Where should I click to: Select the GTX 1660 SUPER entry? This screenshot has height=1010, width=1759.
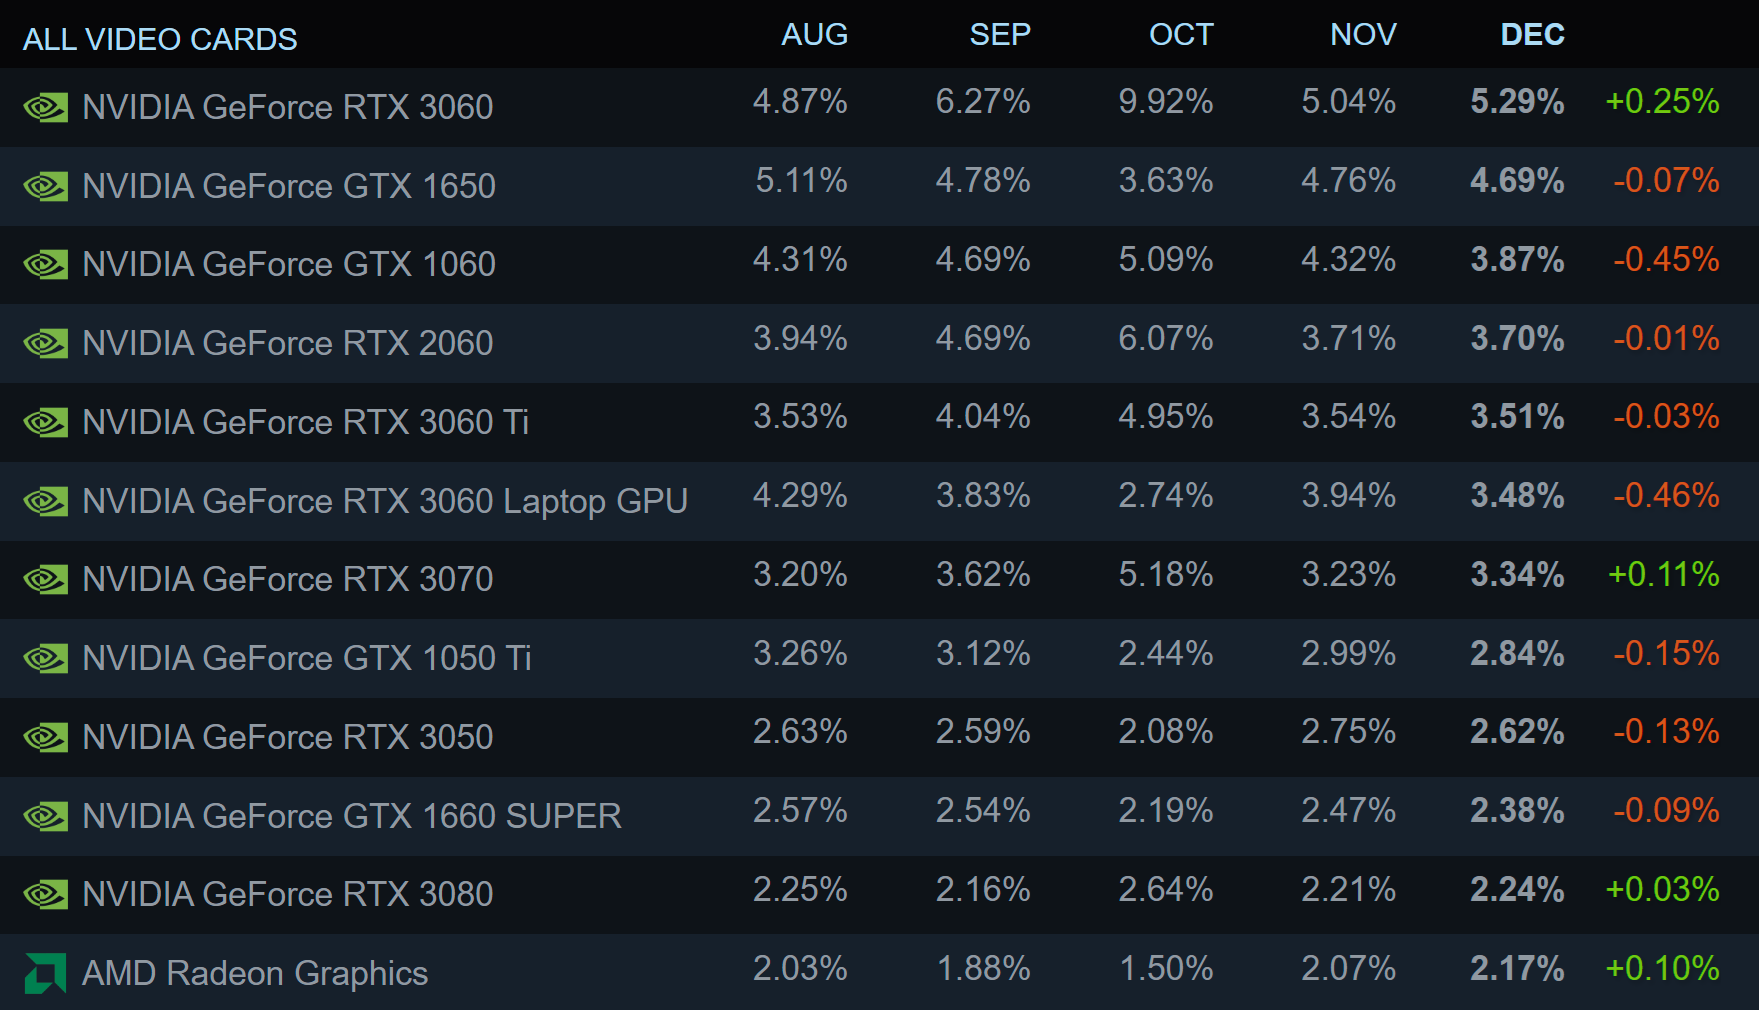click(352, 816)
